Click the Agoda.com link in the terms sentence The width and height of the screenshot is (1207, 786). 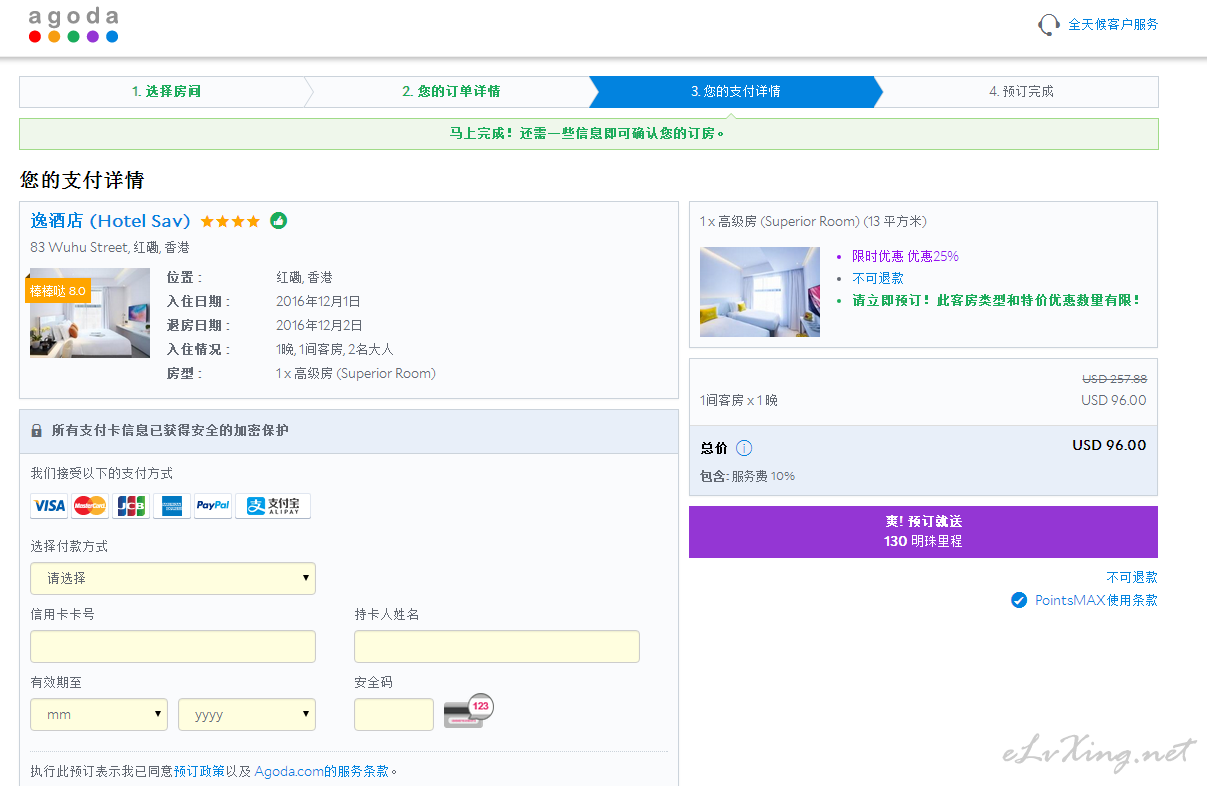289,771
